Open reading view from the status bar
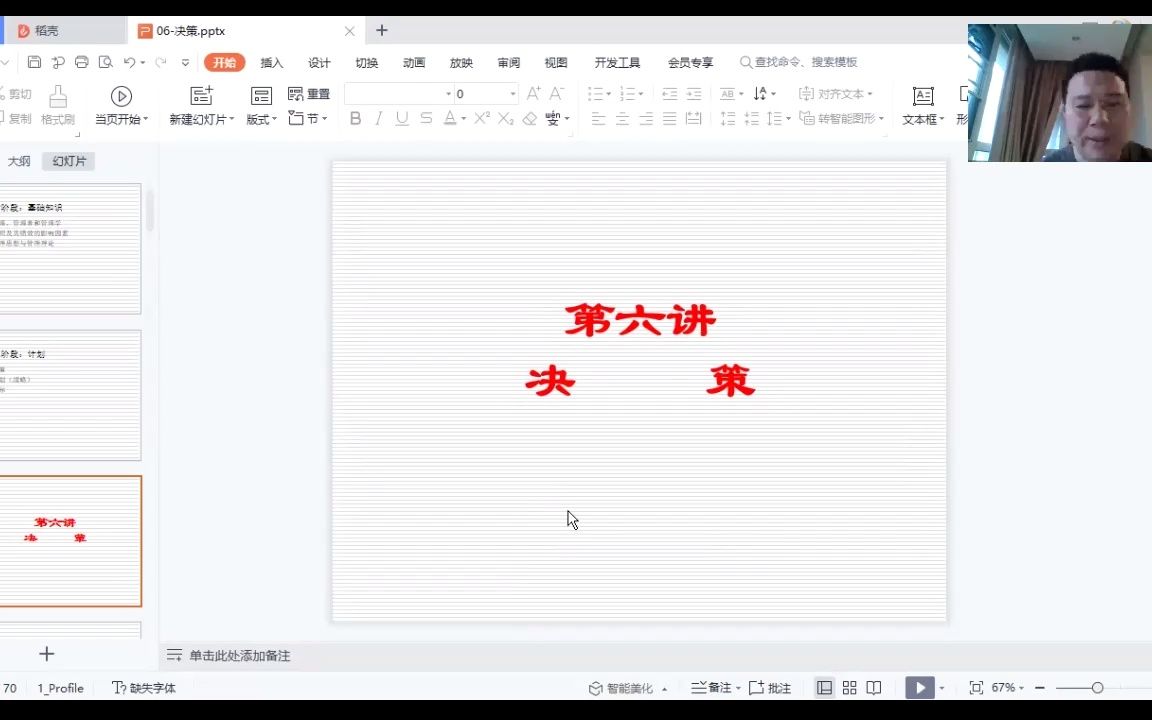Image resolution: width=1152 pixels, height=720 pixels. click(x=874, y=687)
